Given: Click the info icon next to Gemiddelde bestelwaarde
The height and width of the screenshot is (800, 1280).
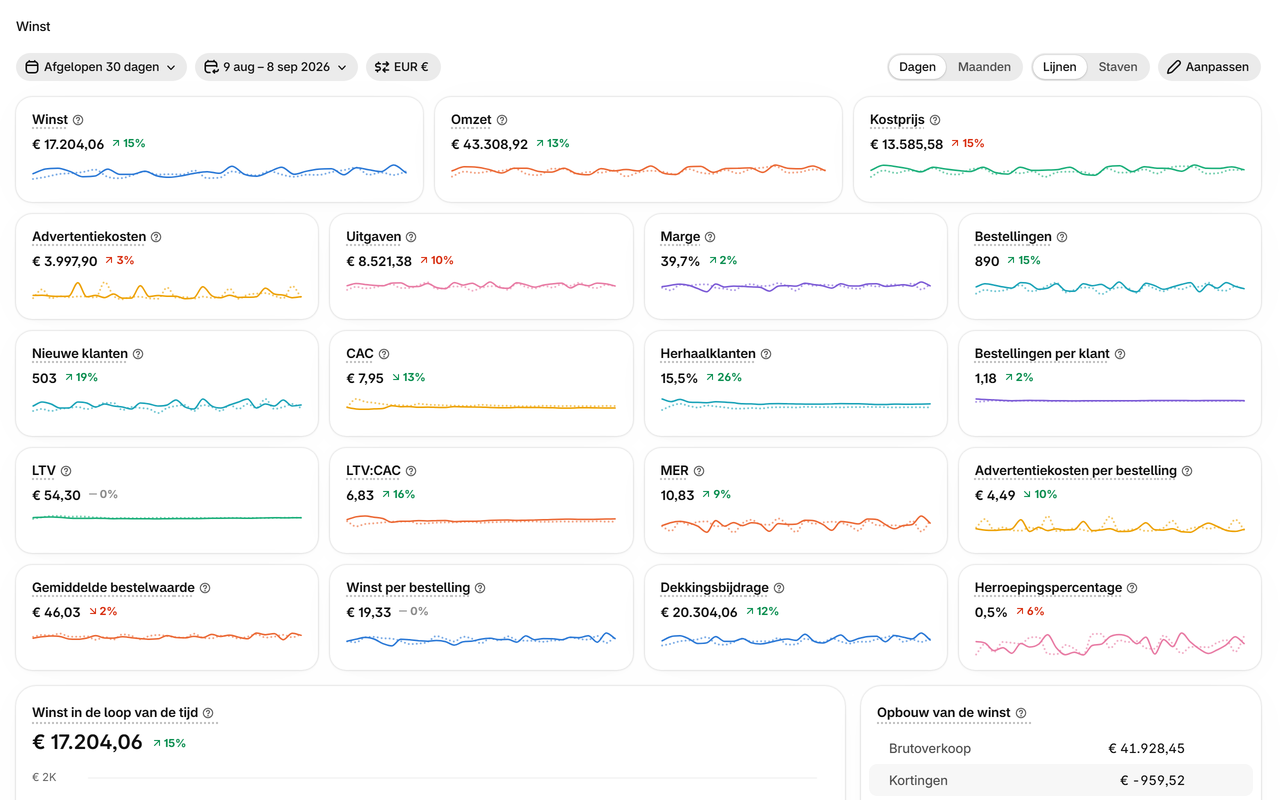Looking at the screenshot, I should (x=205, y=588).
